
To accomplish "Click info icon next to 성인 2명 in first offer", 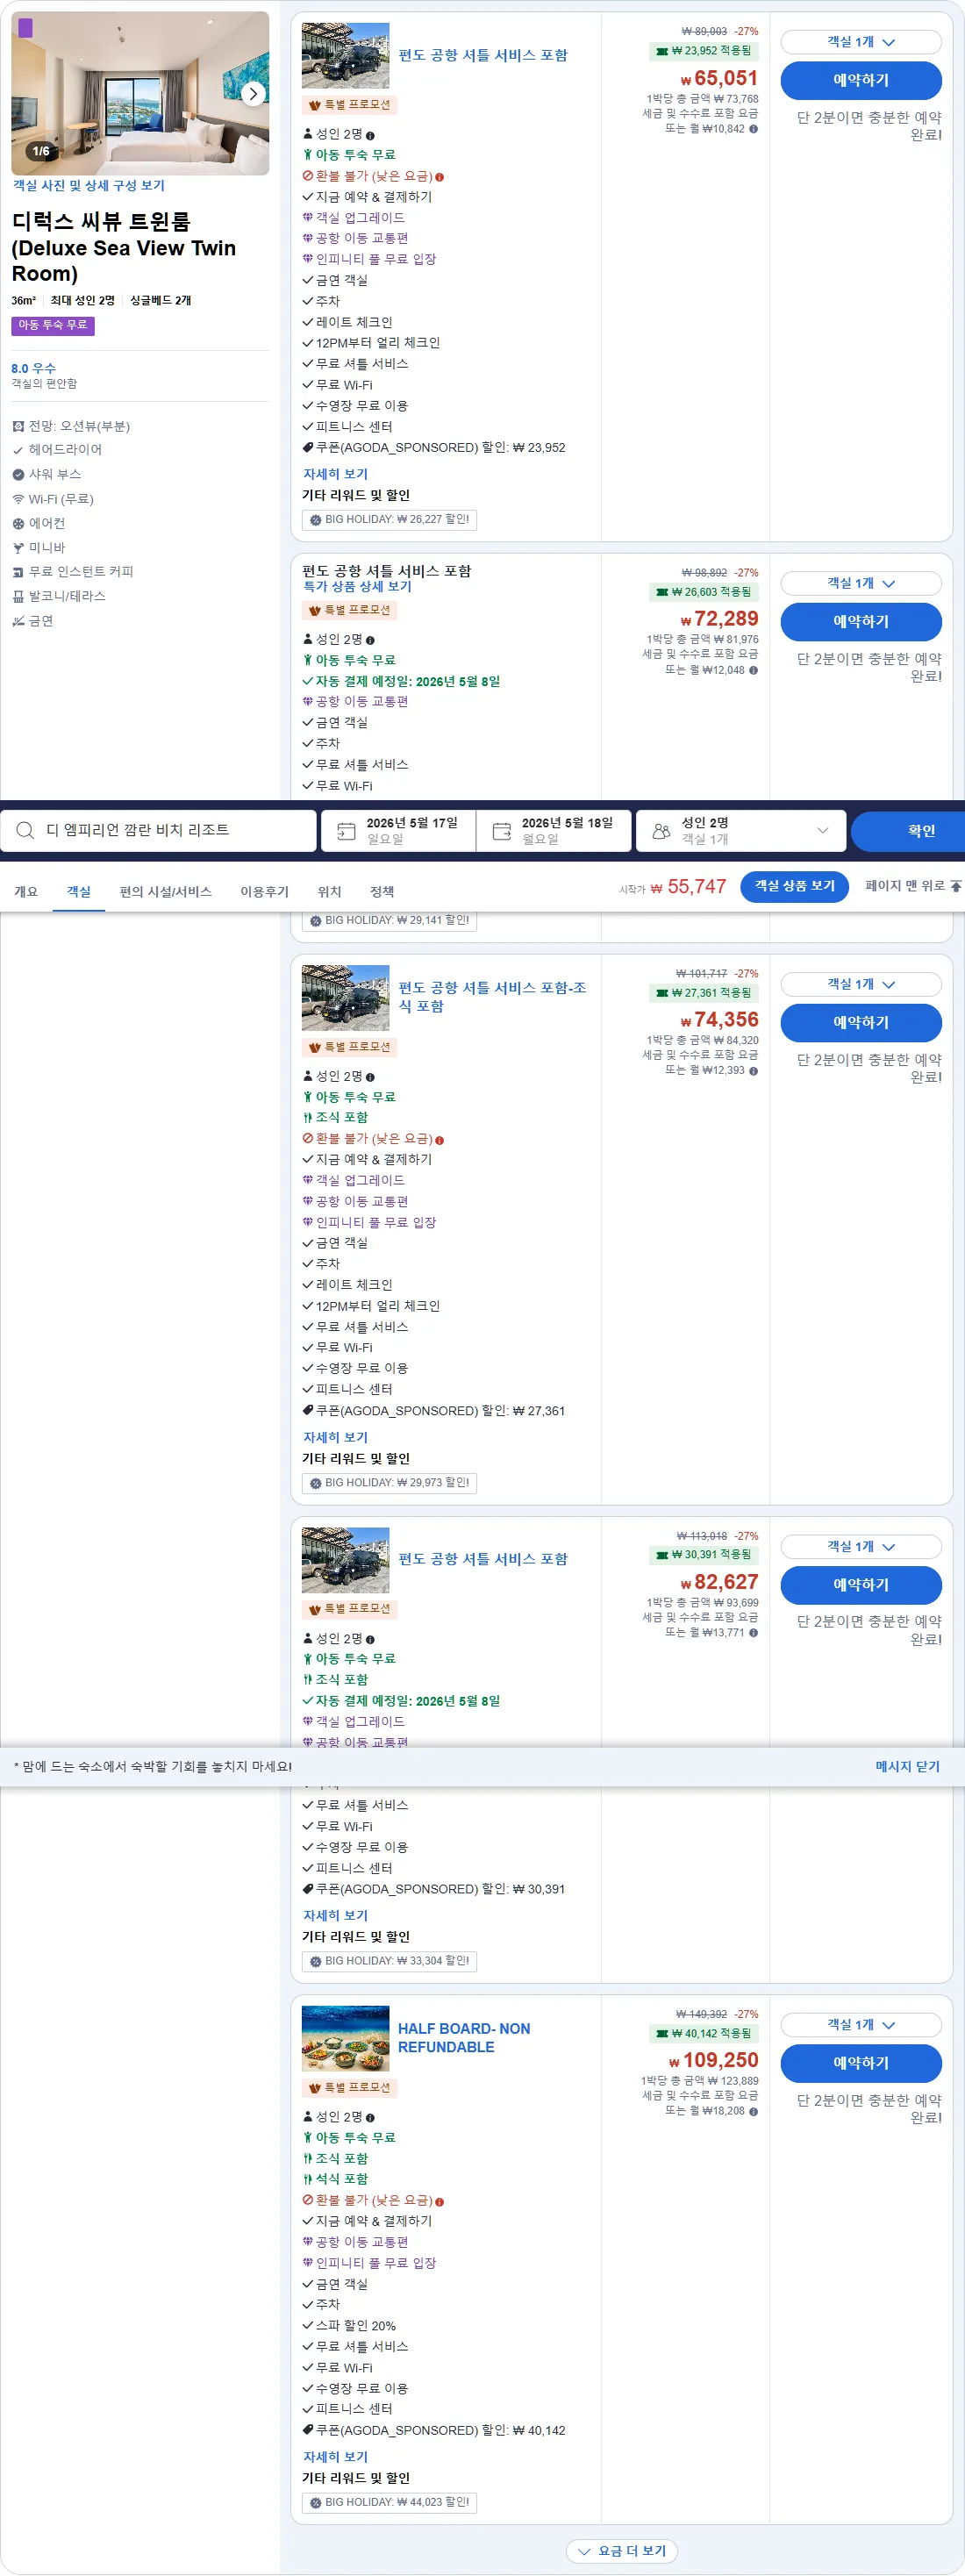I will tap(370, 135).
